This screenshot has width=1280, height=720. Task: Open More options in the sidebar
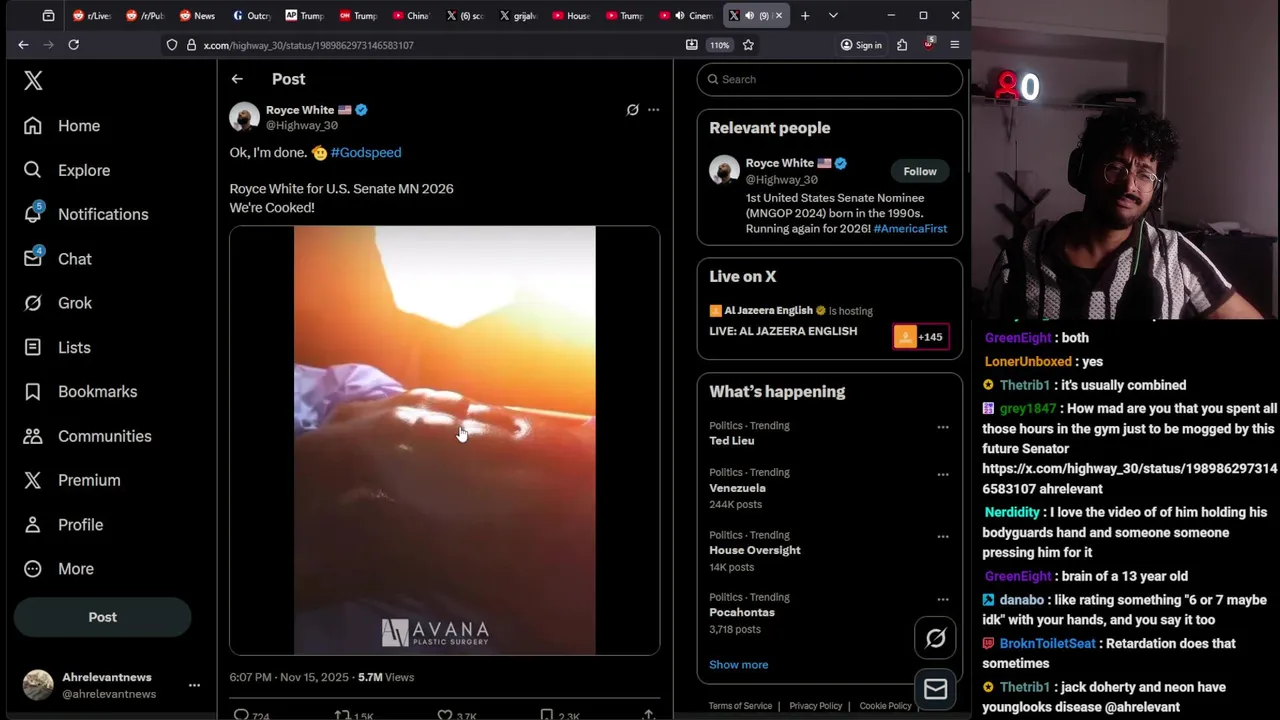58,569
